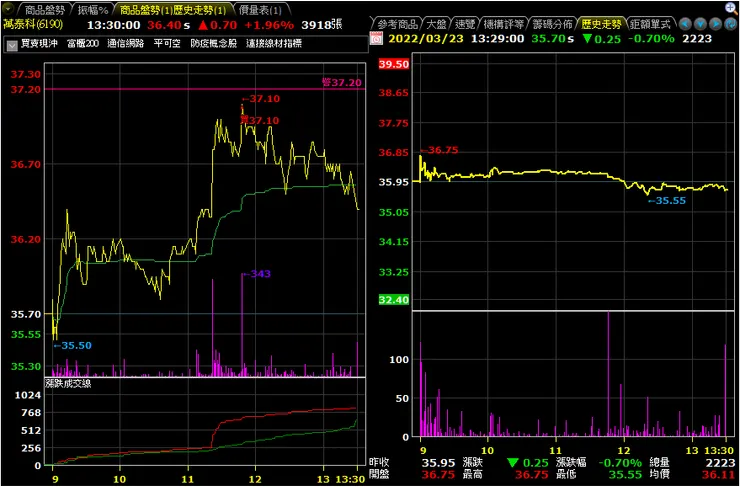Click the +1.96% change in header
This screenshot has height=487, width=740.
[x=269, y=25]
